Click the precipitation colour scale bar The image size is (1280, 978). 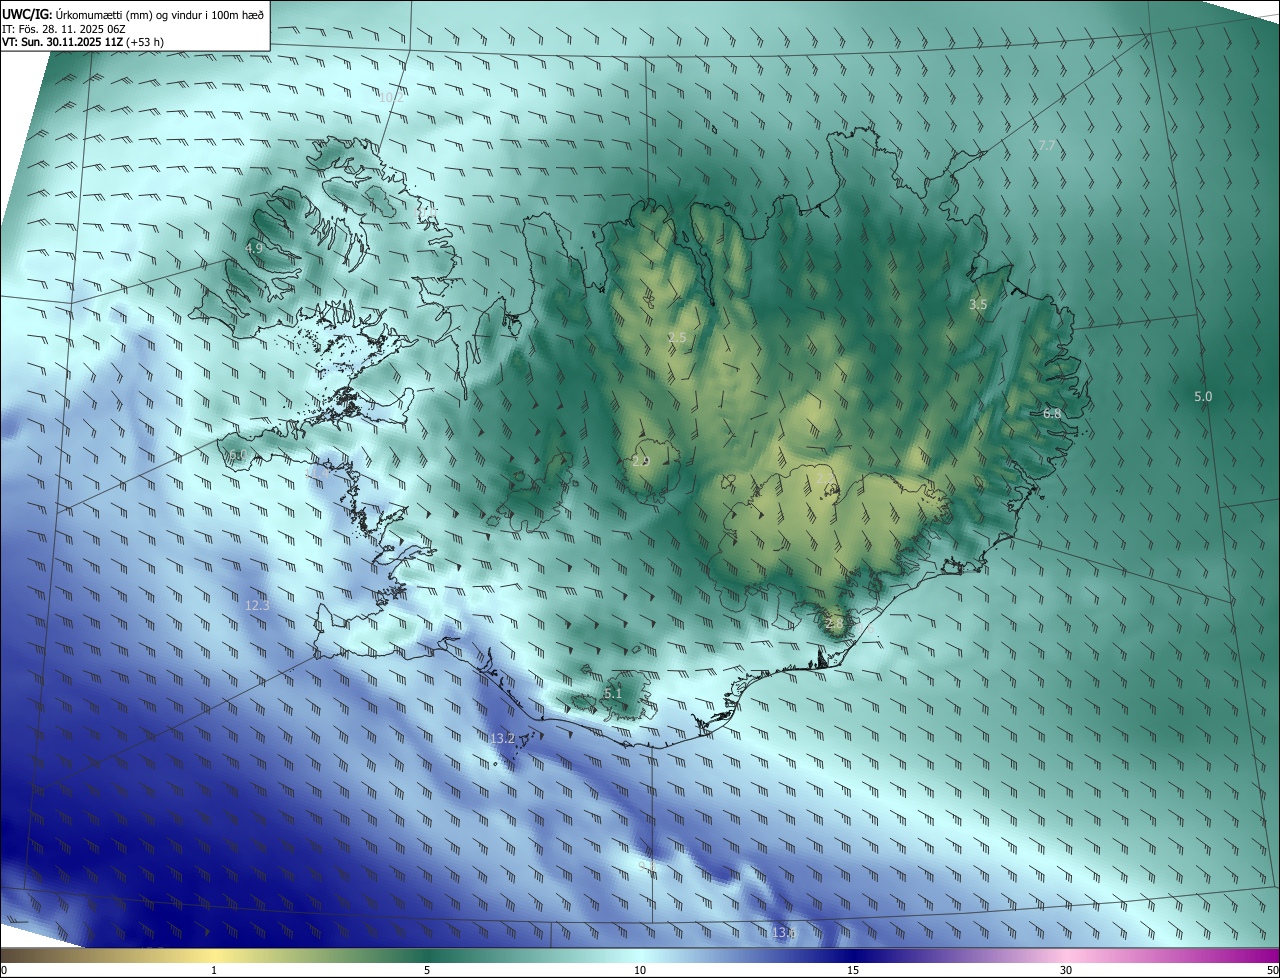[640, 955]
